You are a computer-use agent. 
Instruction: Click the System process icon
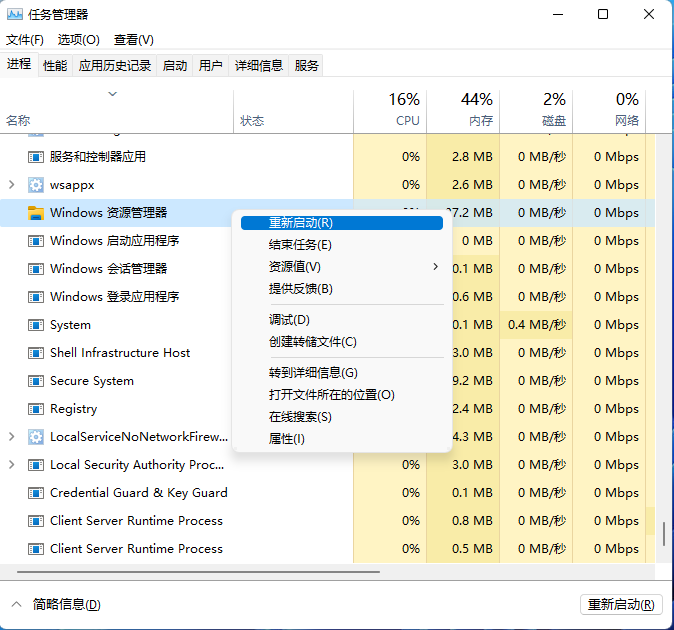36,324
